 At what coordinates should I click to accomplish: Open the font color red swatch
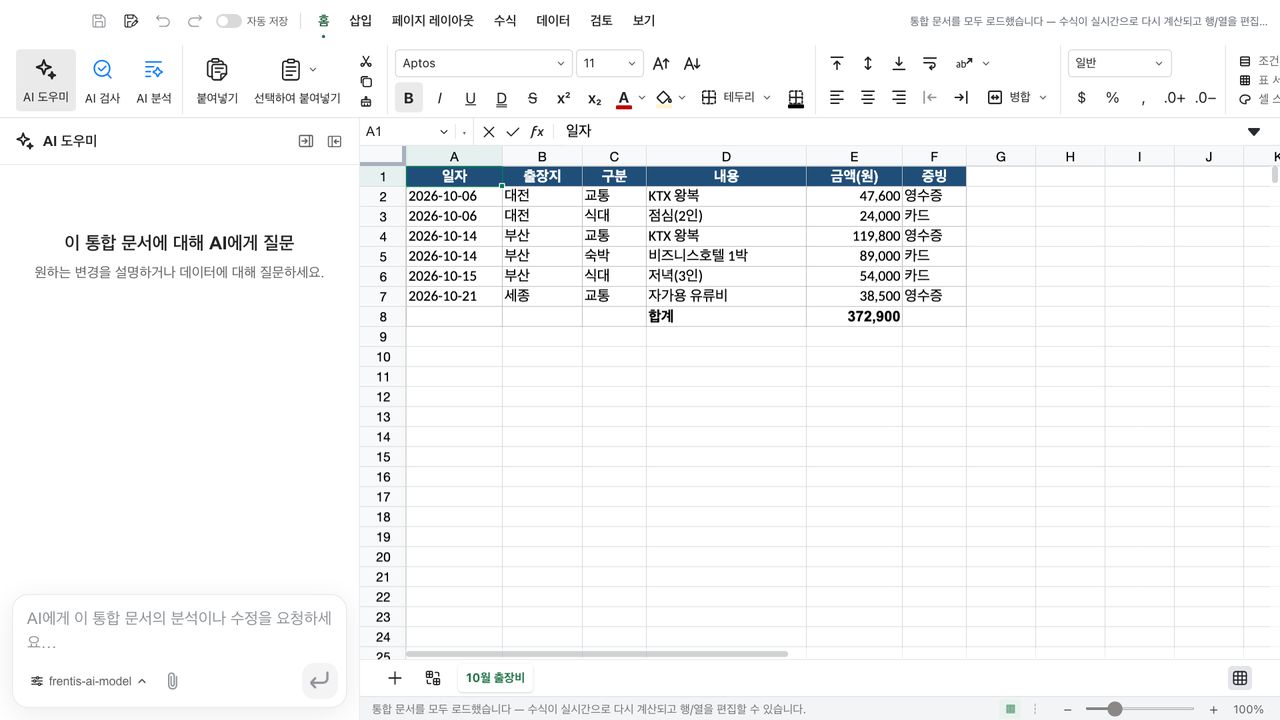coord(624,98)
